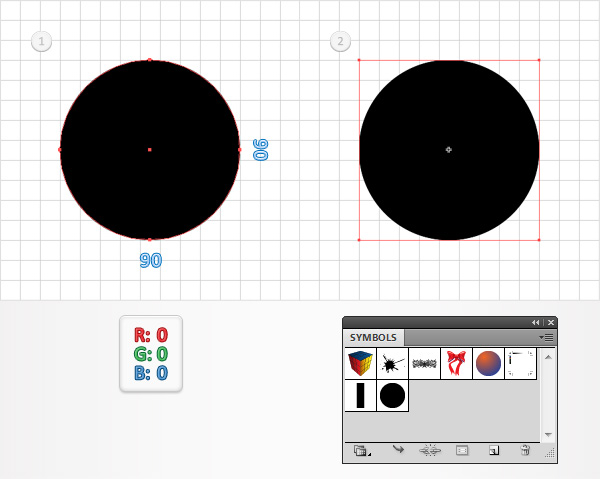The image size is (600, 479).
Task: Select the red ribbon bow symbol
Action: [x=457, y=363]
